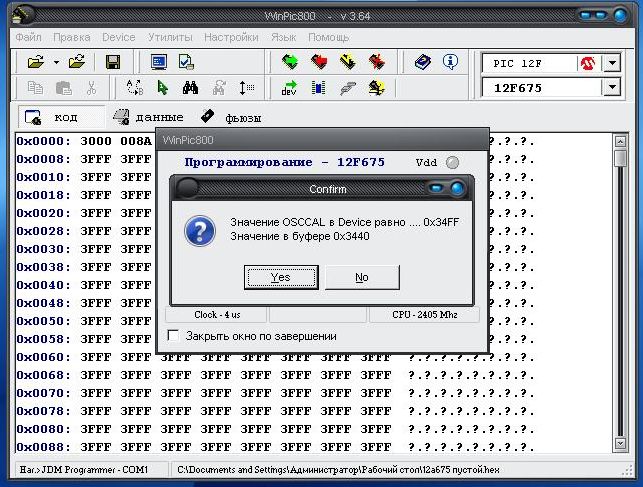Click the hex file path in status bar
643x487 pixels.
(339, 470)
